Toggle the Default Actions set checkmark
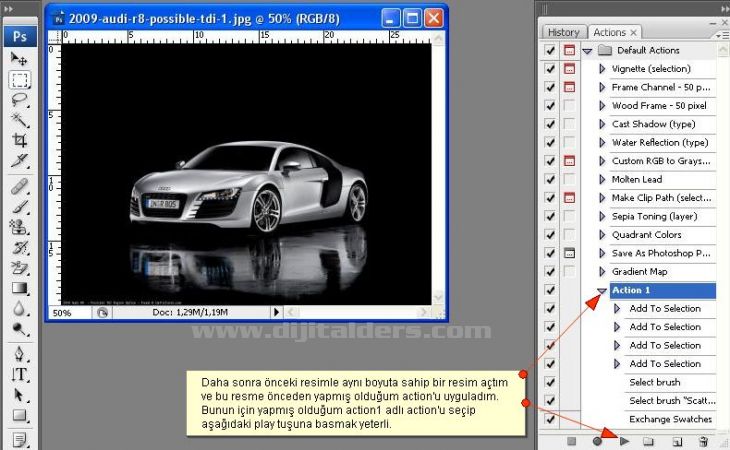The width and height of the screenshot is (730, 450). click(x=550, y=50)
